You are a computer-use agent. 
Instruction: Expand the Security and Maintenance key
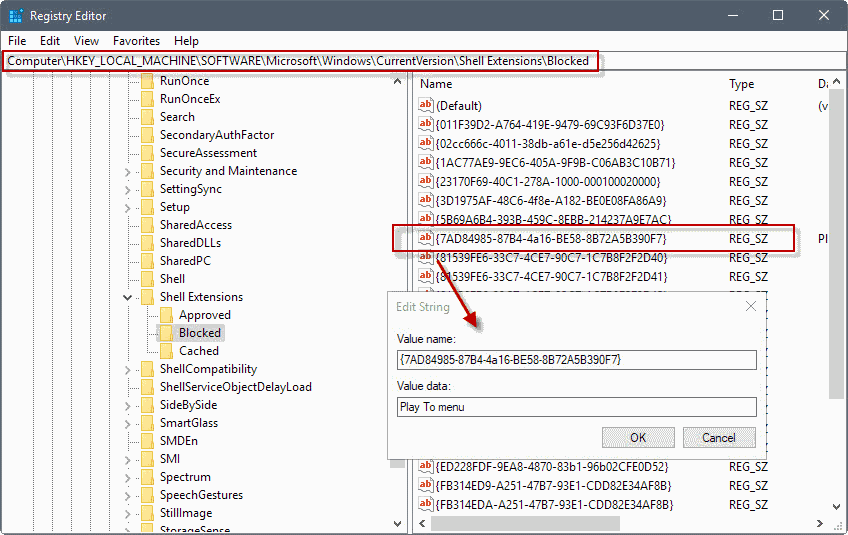pyautogui.click(x=128, y=172)
